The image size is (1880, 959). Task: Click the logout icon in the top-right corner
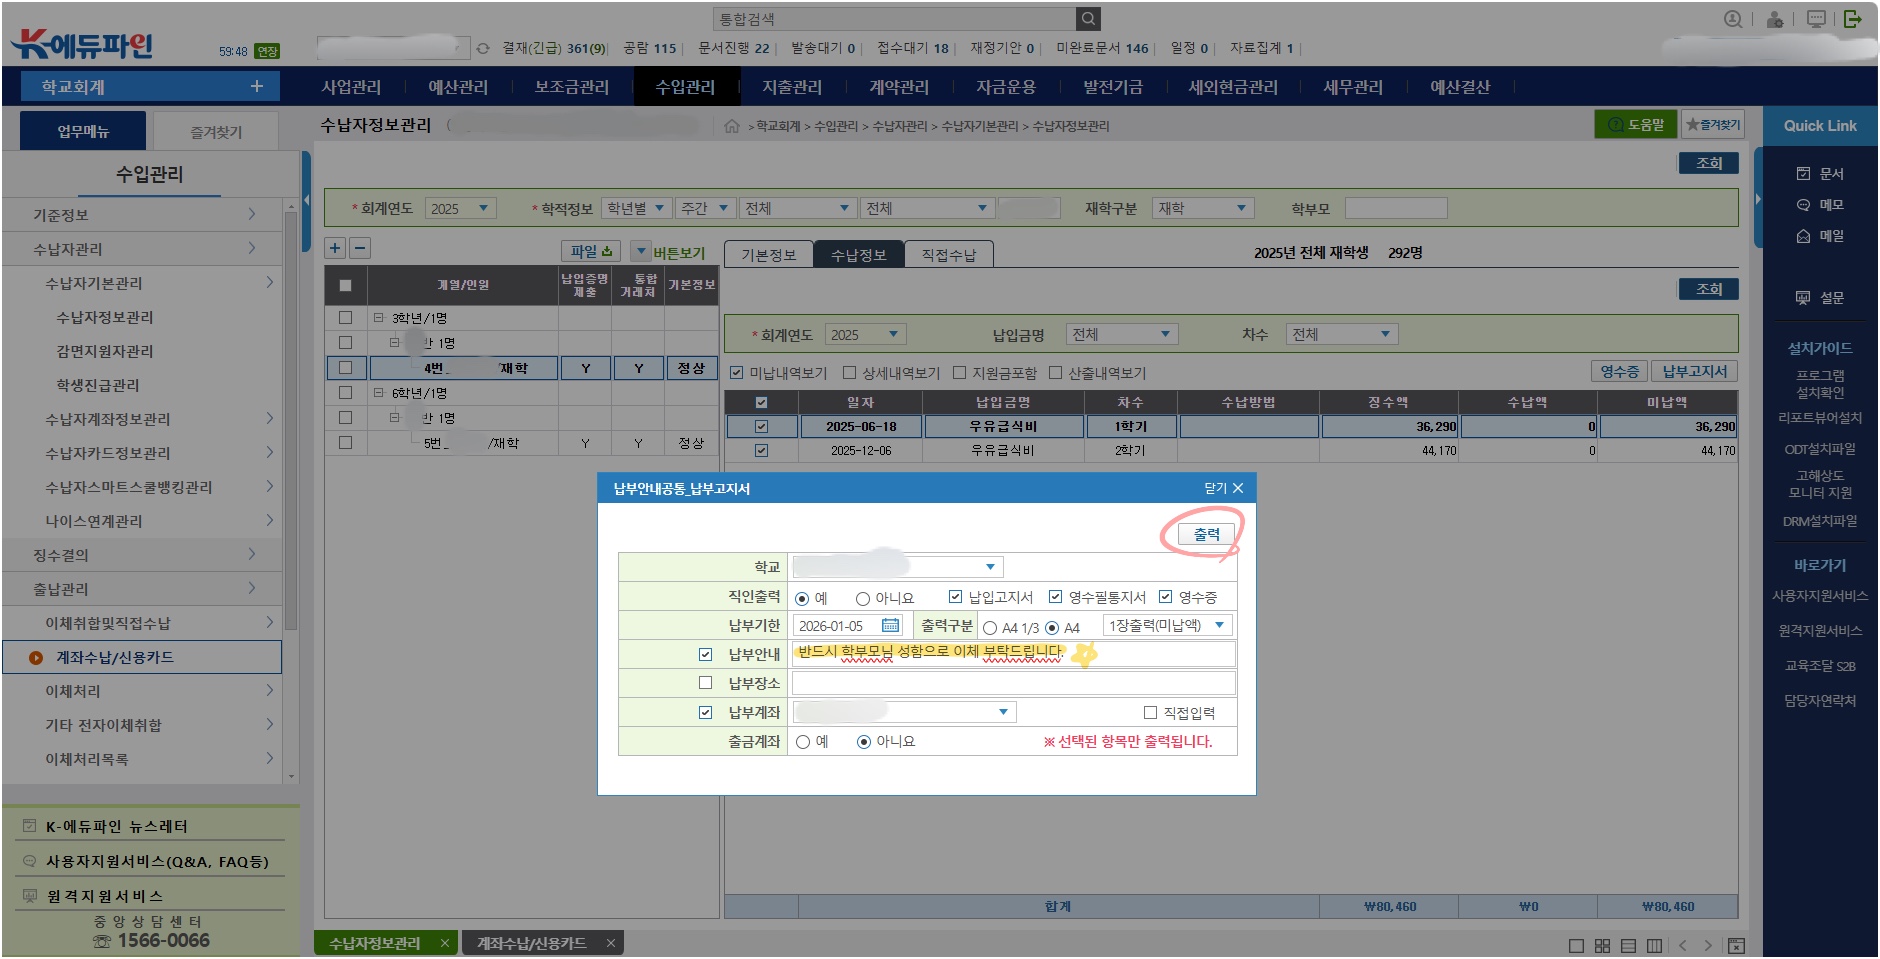pyautogui.click(x=1852, y=19)
